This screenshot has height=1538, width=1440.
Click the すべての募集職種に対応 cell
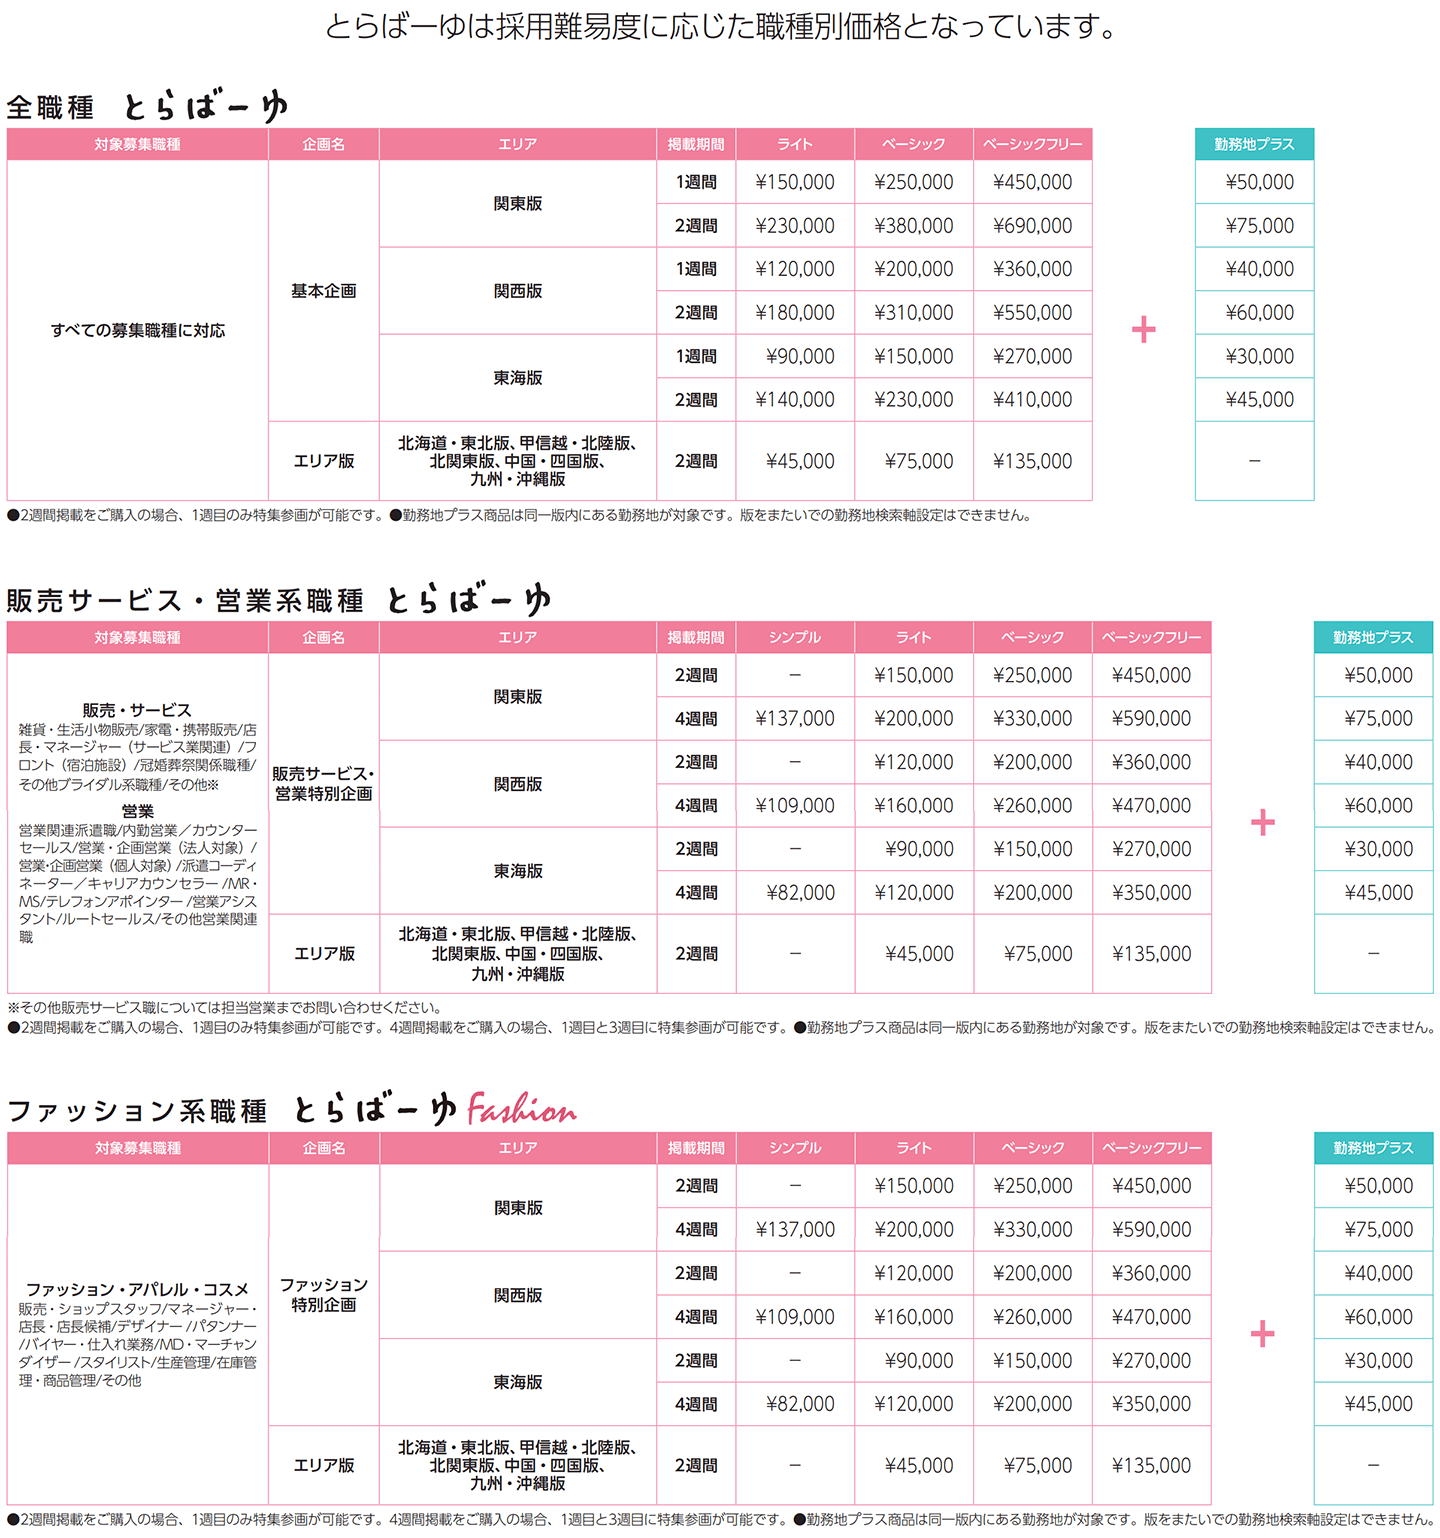138,330
